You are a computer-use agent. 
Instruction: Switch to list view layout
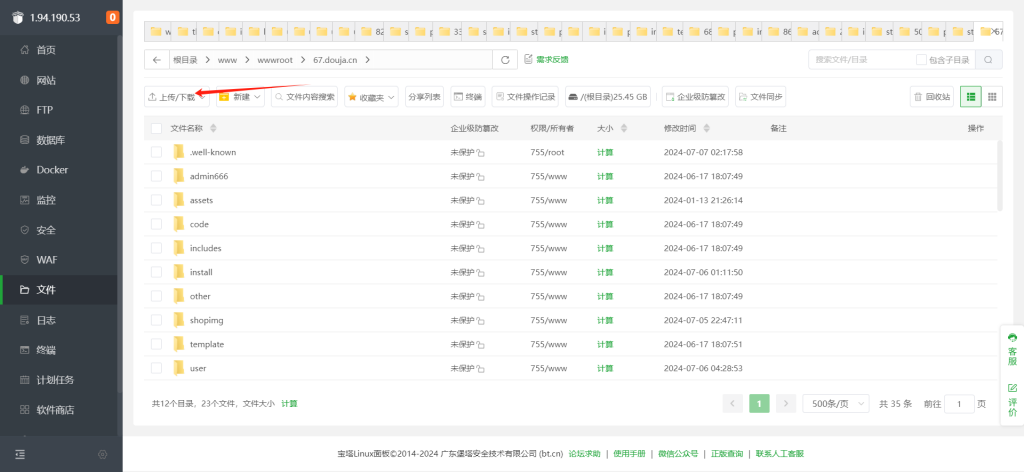coord(971,97)
